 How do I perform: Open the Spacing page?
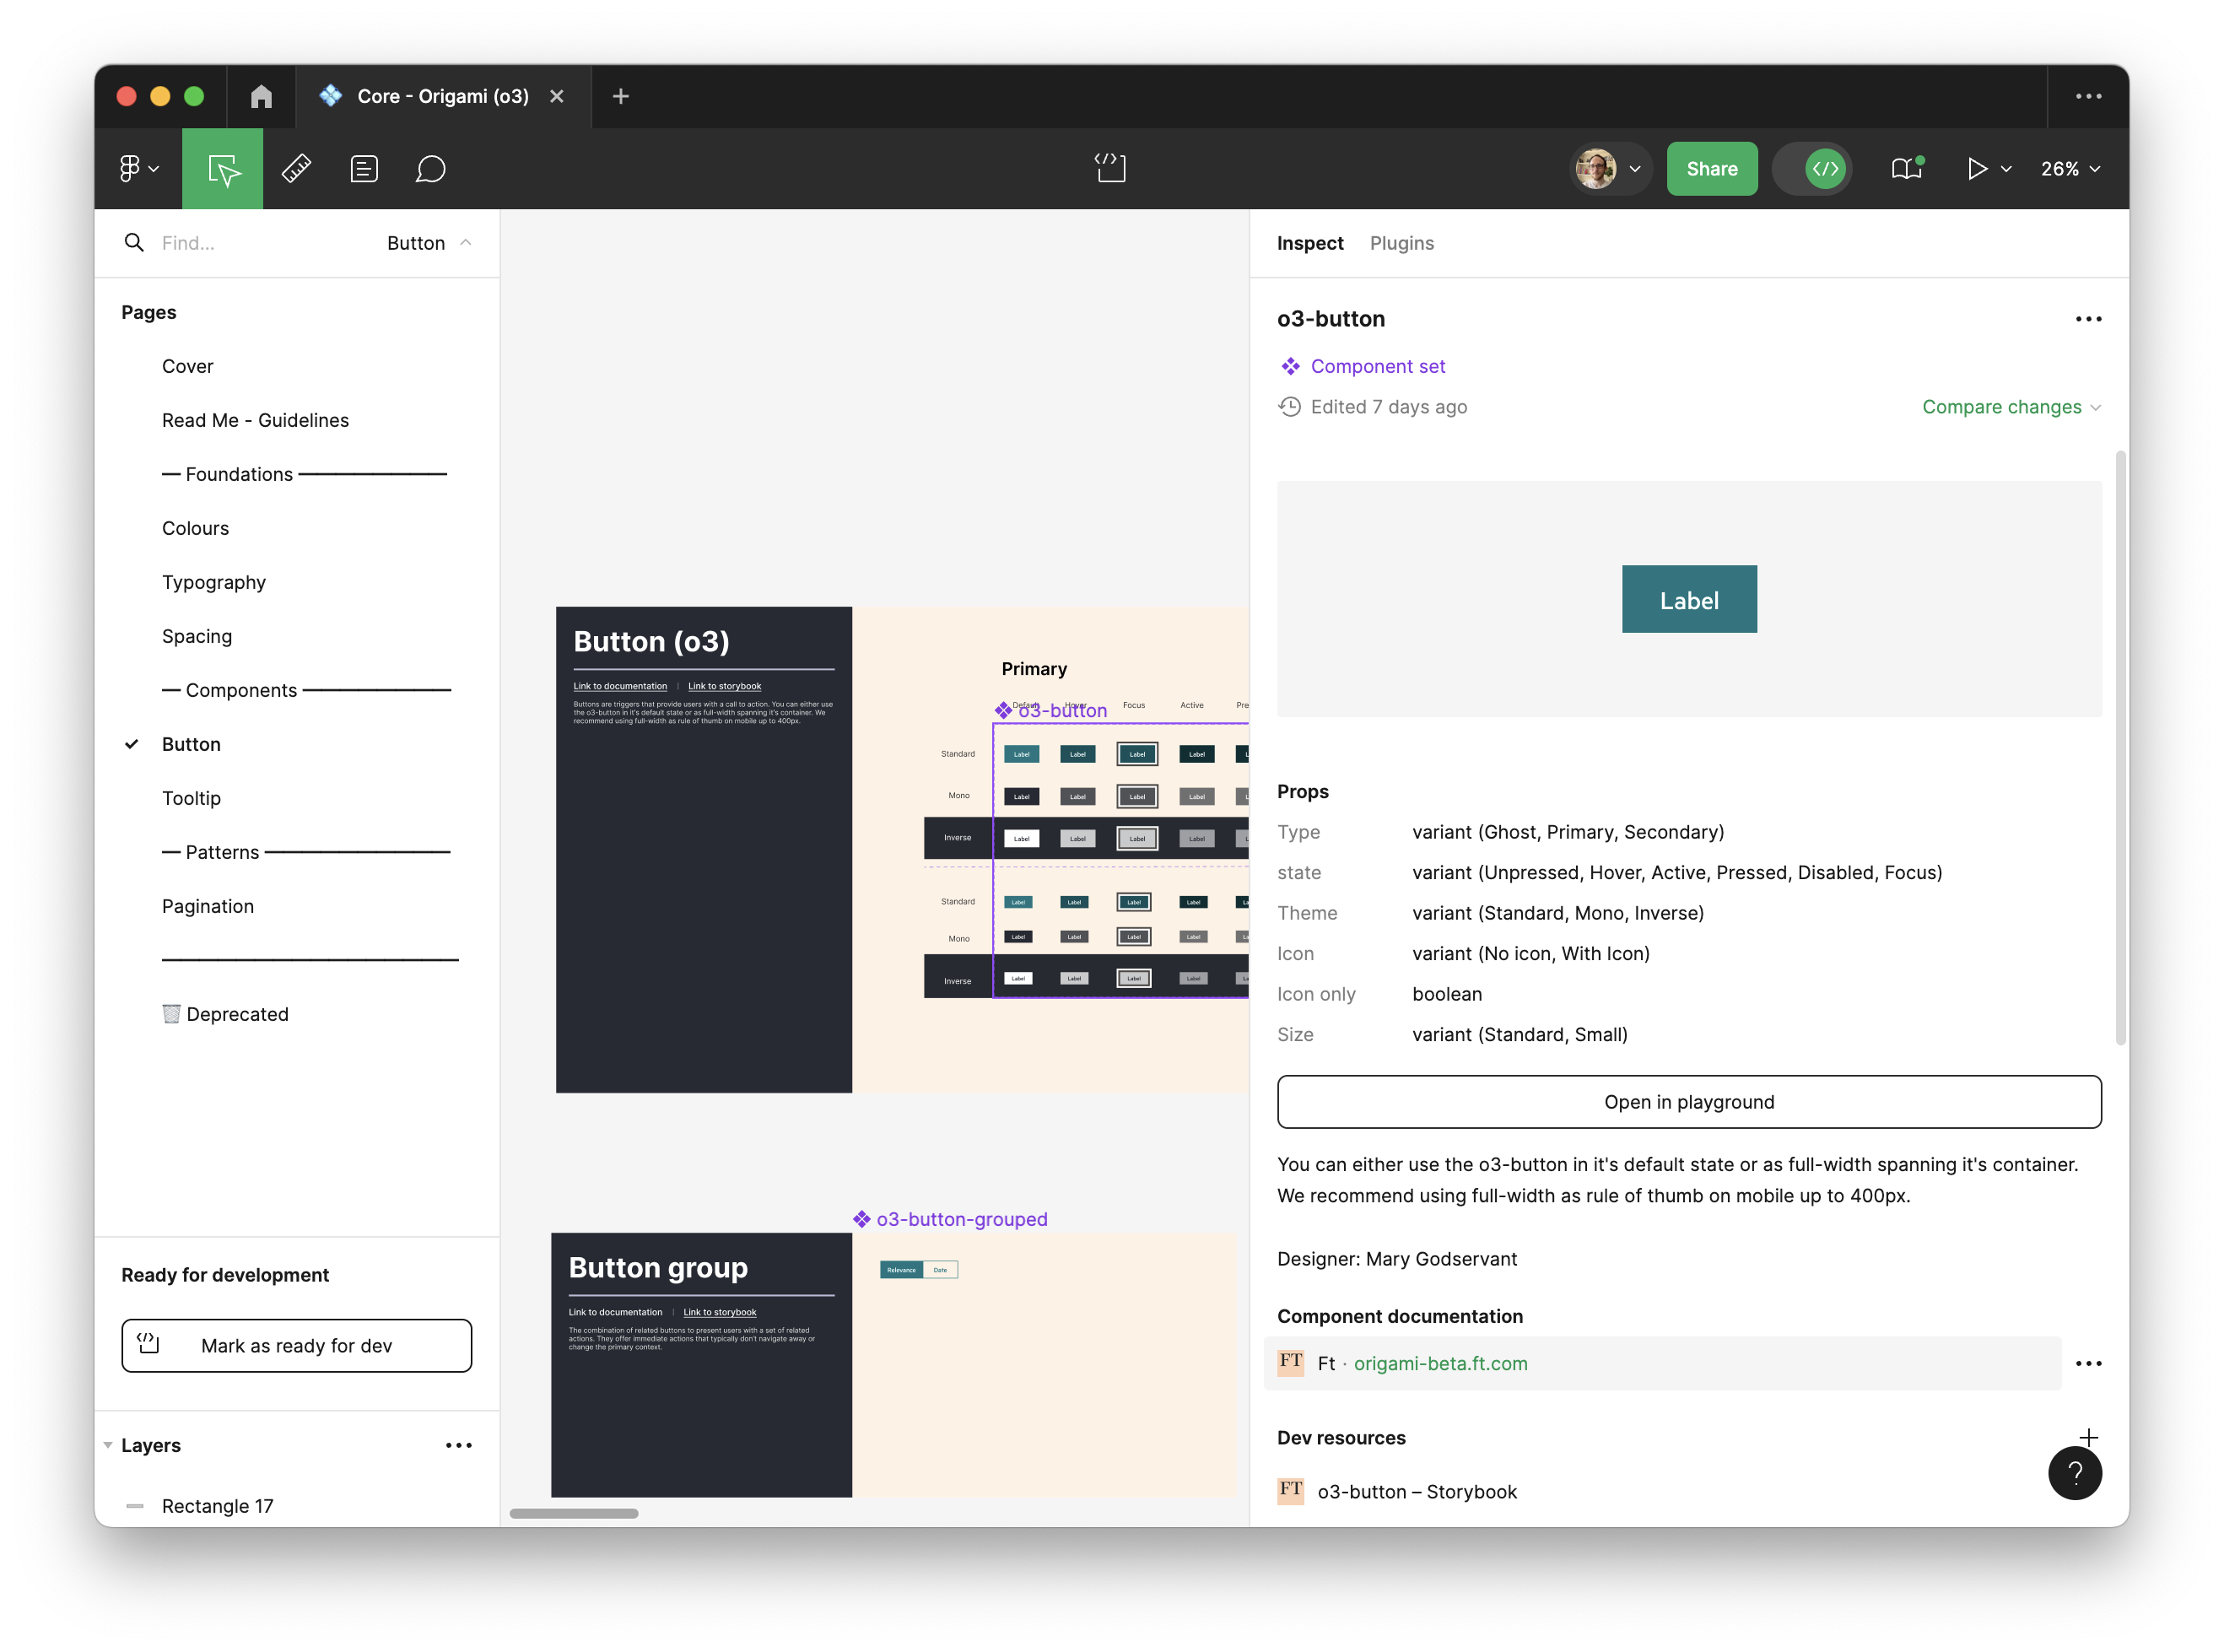[x=197, y=636]
